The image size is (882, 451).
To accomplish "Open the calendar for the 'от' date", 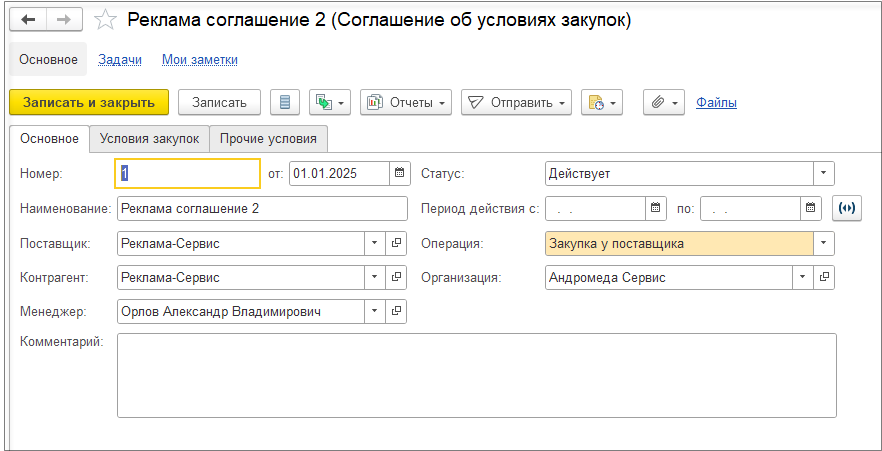I will [x=400, y=174].
